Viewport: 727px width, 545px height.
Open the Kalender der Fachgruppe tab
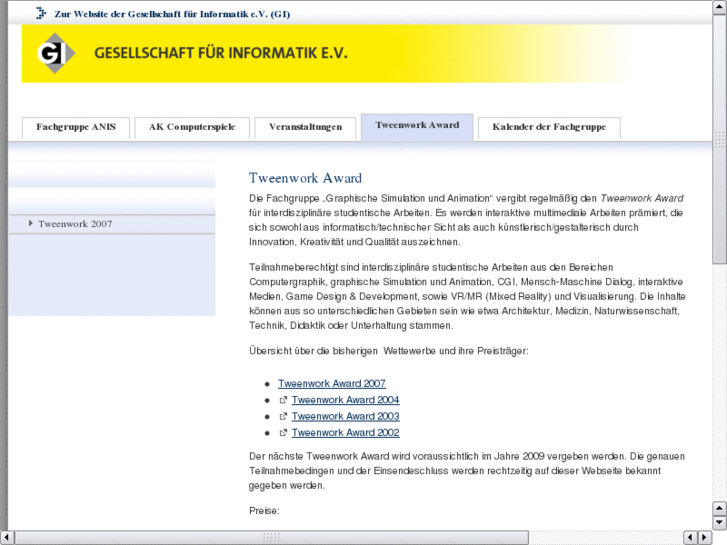click(549, 127)
